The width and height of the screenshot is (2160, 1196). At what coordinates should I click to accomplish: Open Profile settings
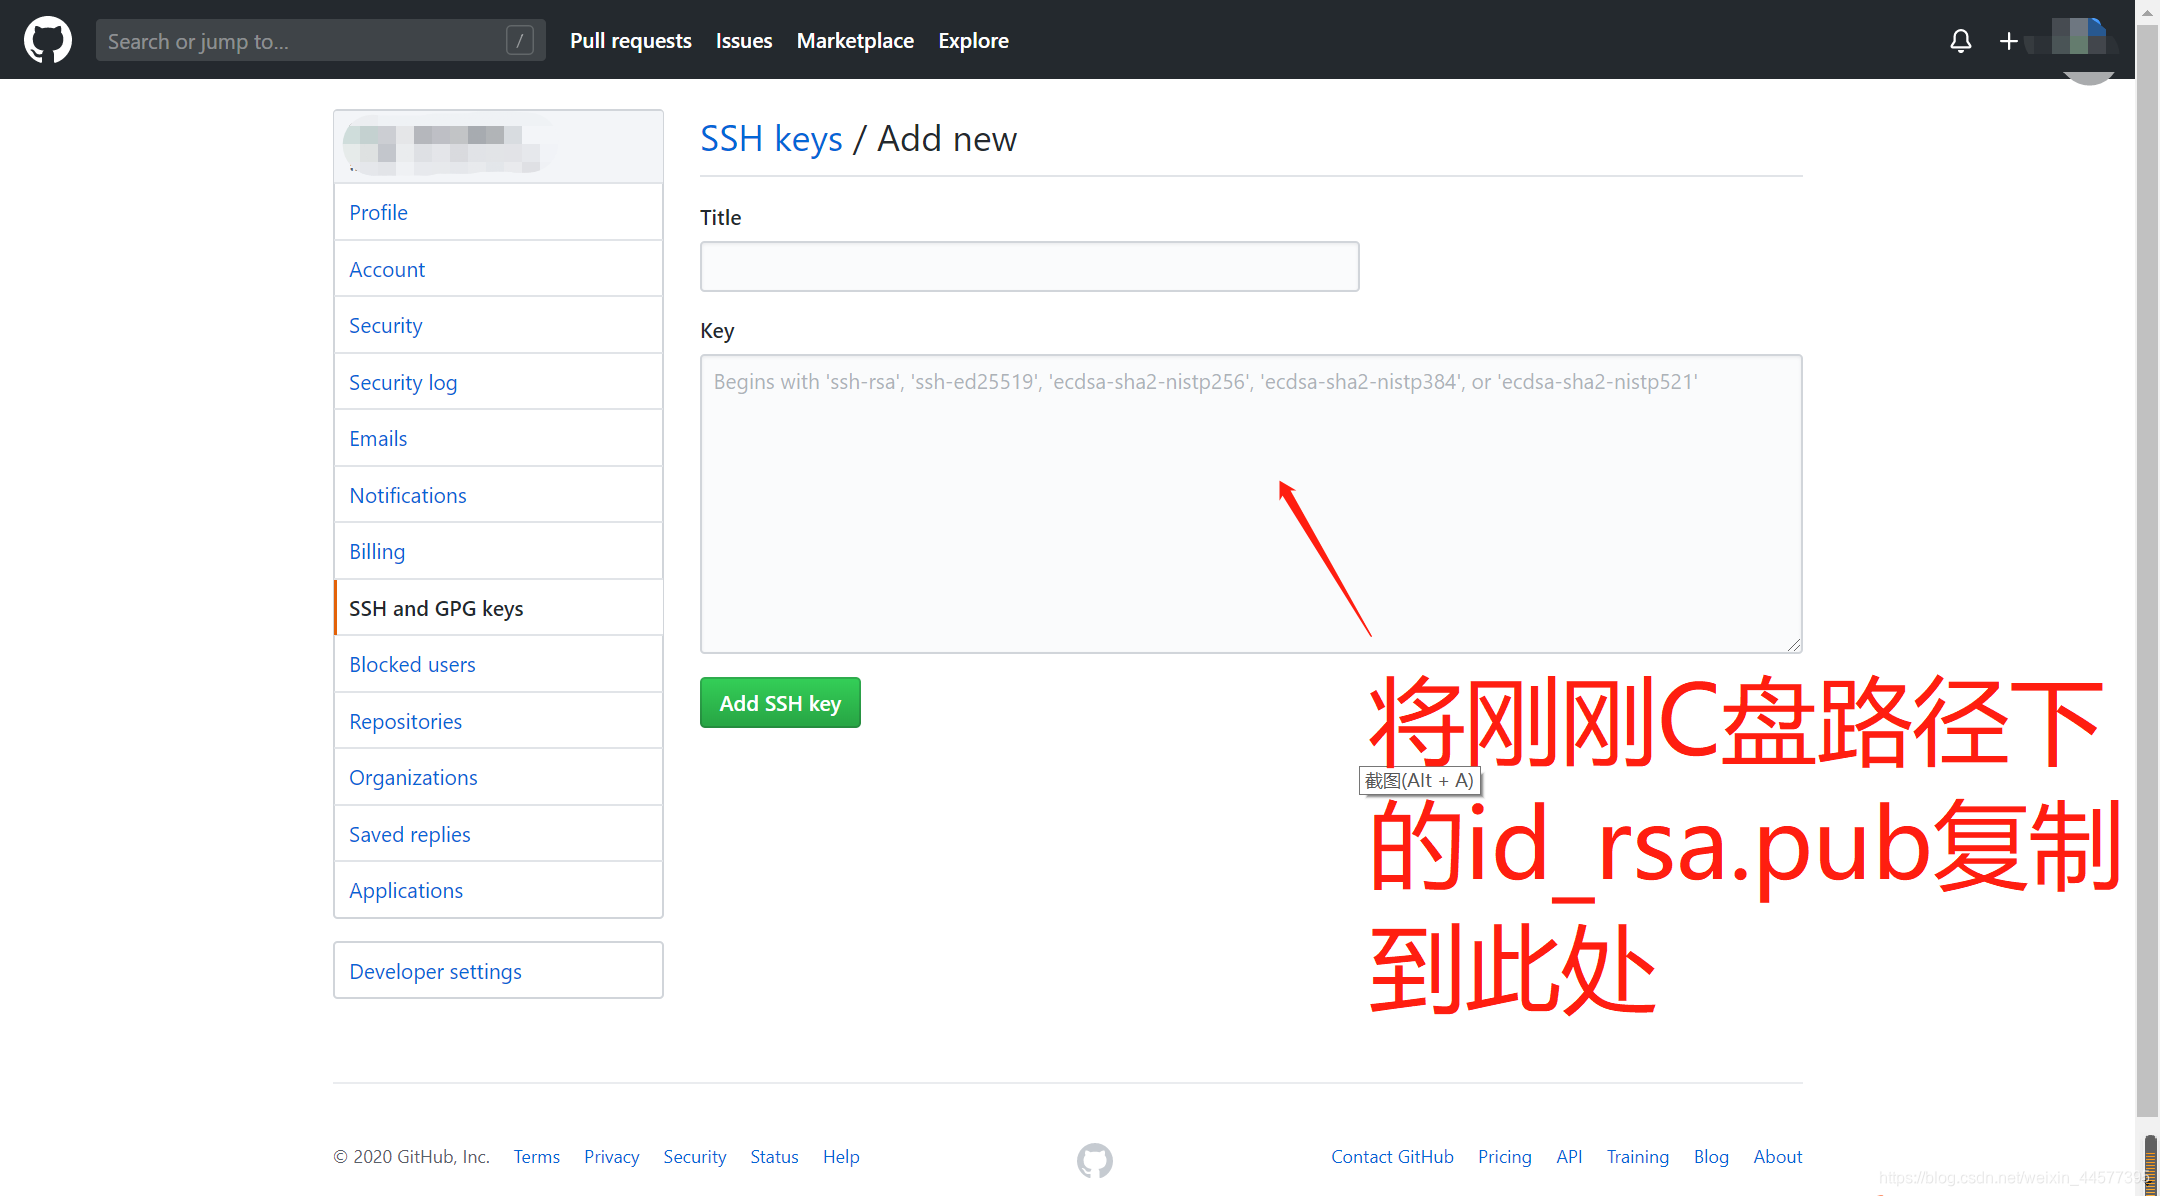pos(498,212)
